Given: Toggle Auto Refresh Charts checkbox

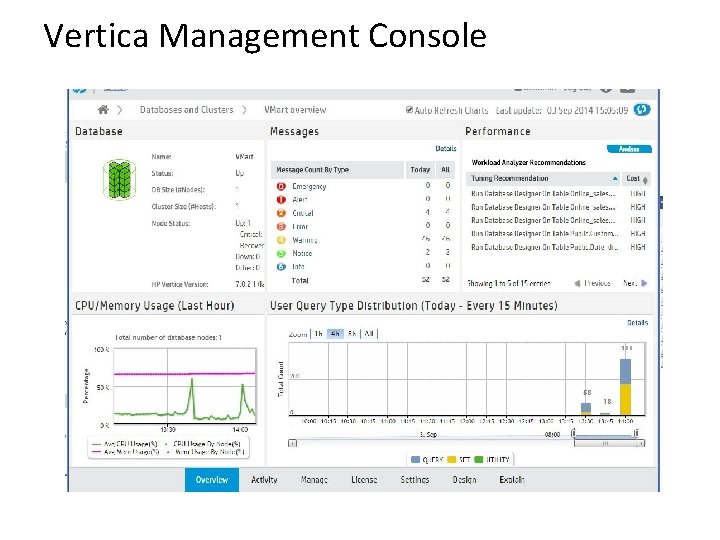Looking at the screenshot, I should click(x=409, y=110).
